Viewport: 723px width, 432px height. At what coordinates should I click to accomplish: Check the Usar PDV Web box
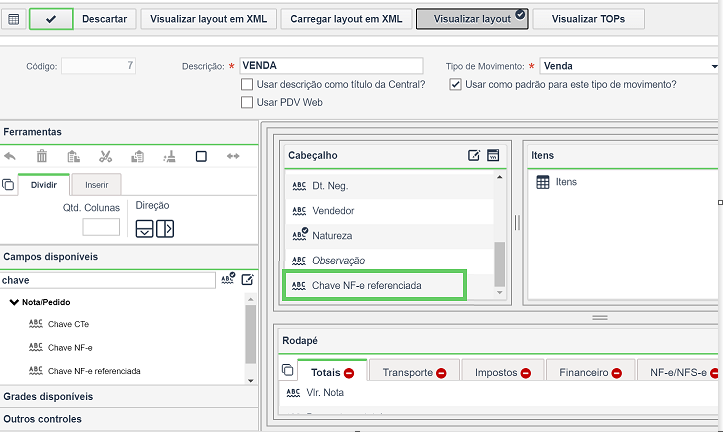pos(247,102)
